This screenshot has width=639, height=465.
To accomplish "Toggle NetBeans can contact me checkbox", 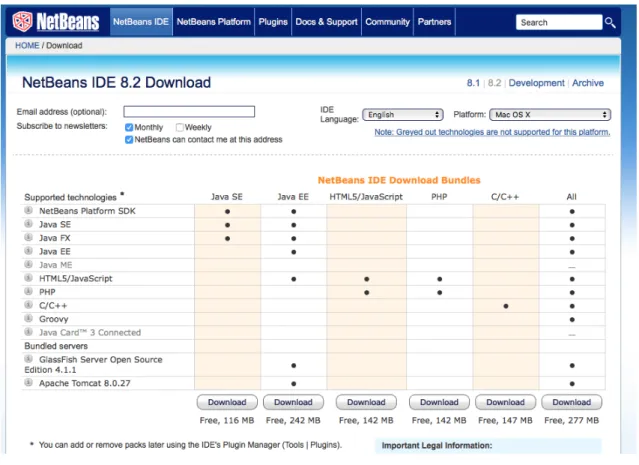I will coord(129,140).
